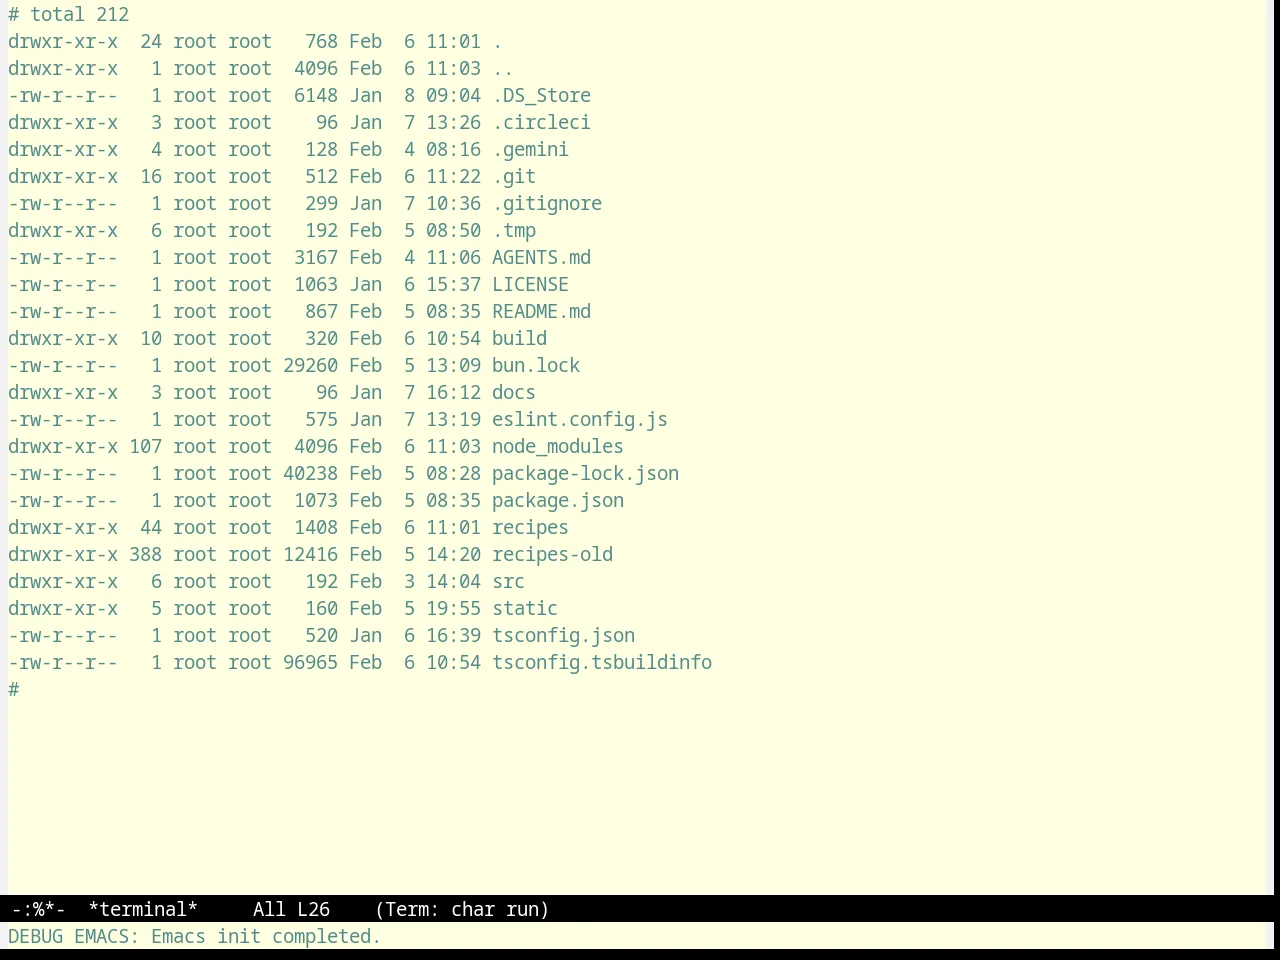Click the size 12416 of recipes-old

pyautogui.click(x=310, y=554)
